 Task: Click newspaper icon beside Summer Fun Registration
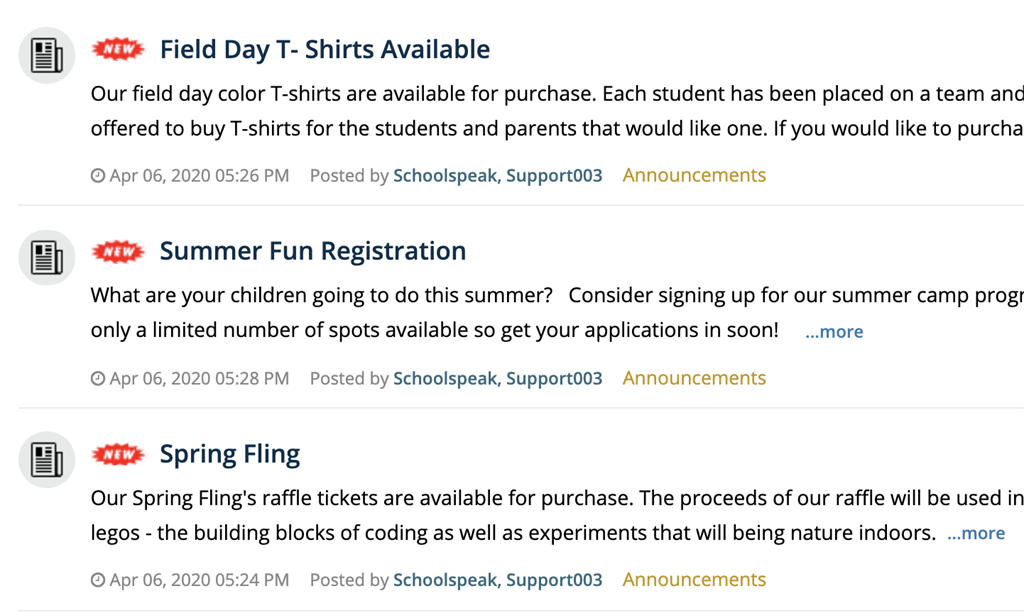click(x=47, y=257)
